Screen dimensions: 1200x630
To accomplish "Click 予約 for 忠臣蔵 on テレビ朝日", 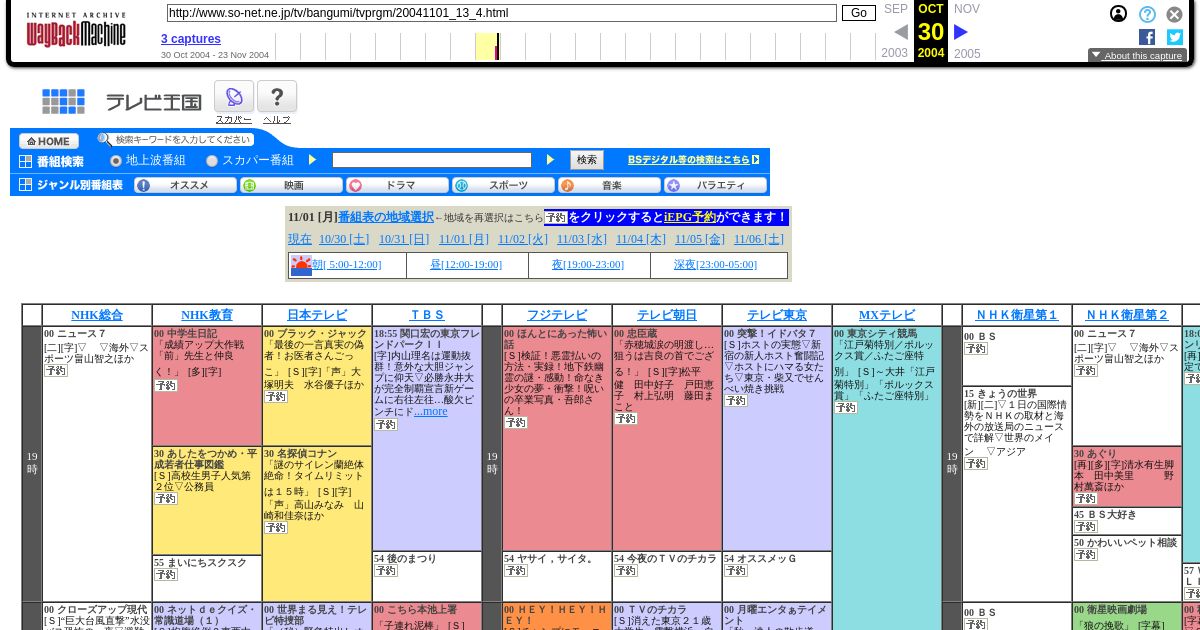I will click(626, 419).
